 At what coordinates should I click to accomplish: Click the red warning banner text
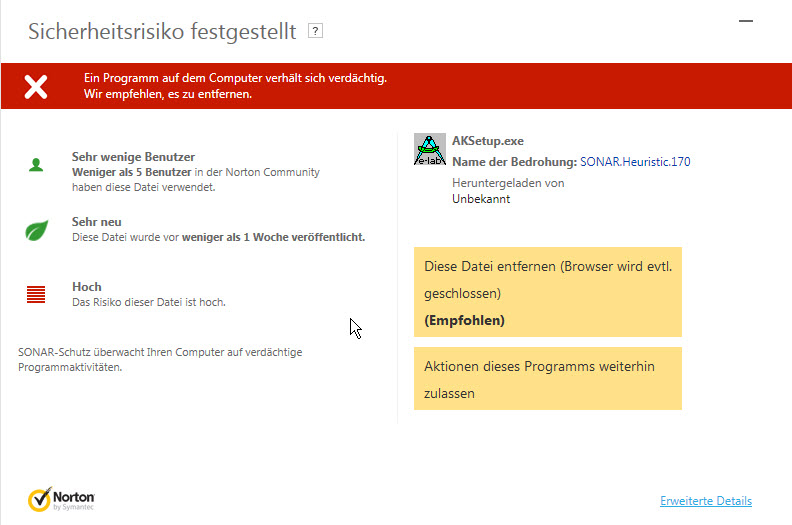[235, 86]
